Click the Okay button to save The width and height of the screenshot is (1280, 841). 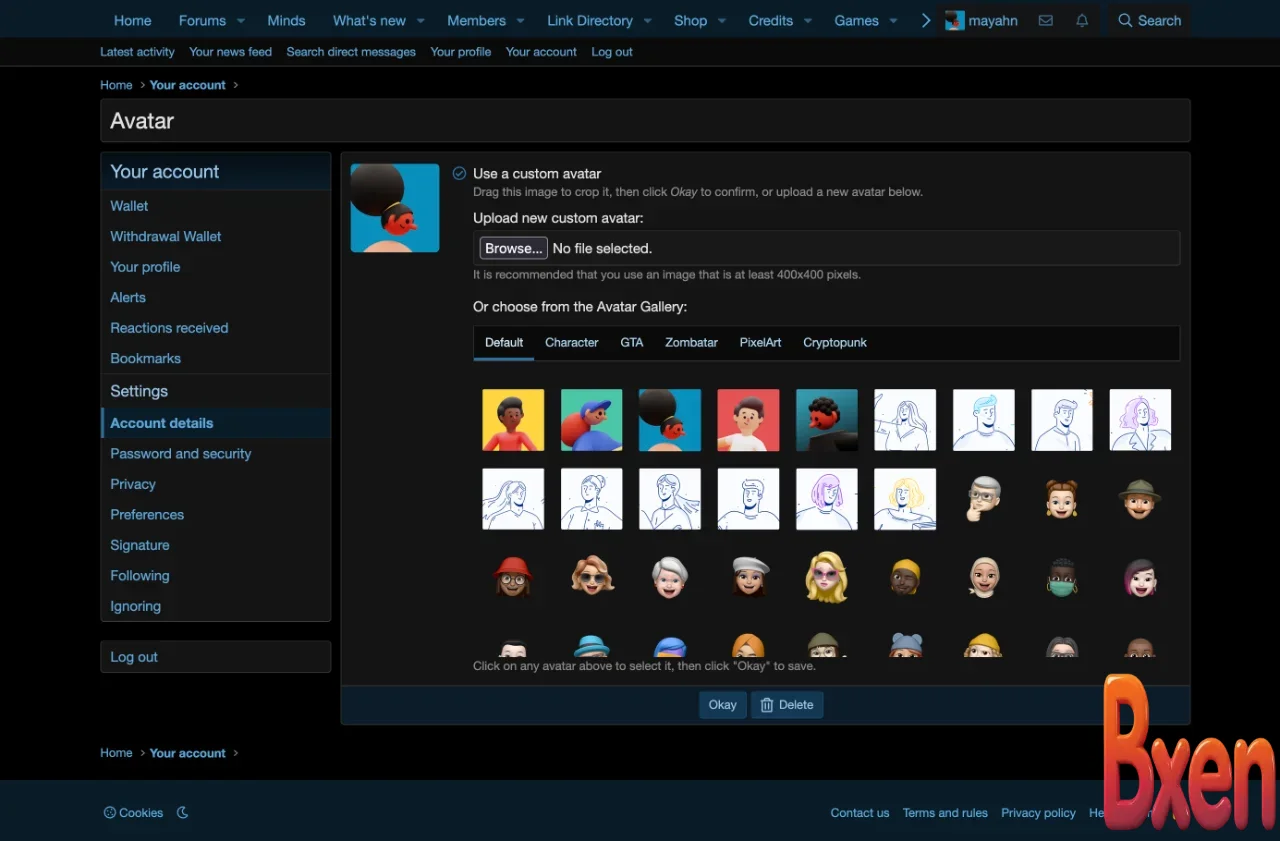point(722,704)
